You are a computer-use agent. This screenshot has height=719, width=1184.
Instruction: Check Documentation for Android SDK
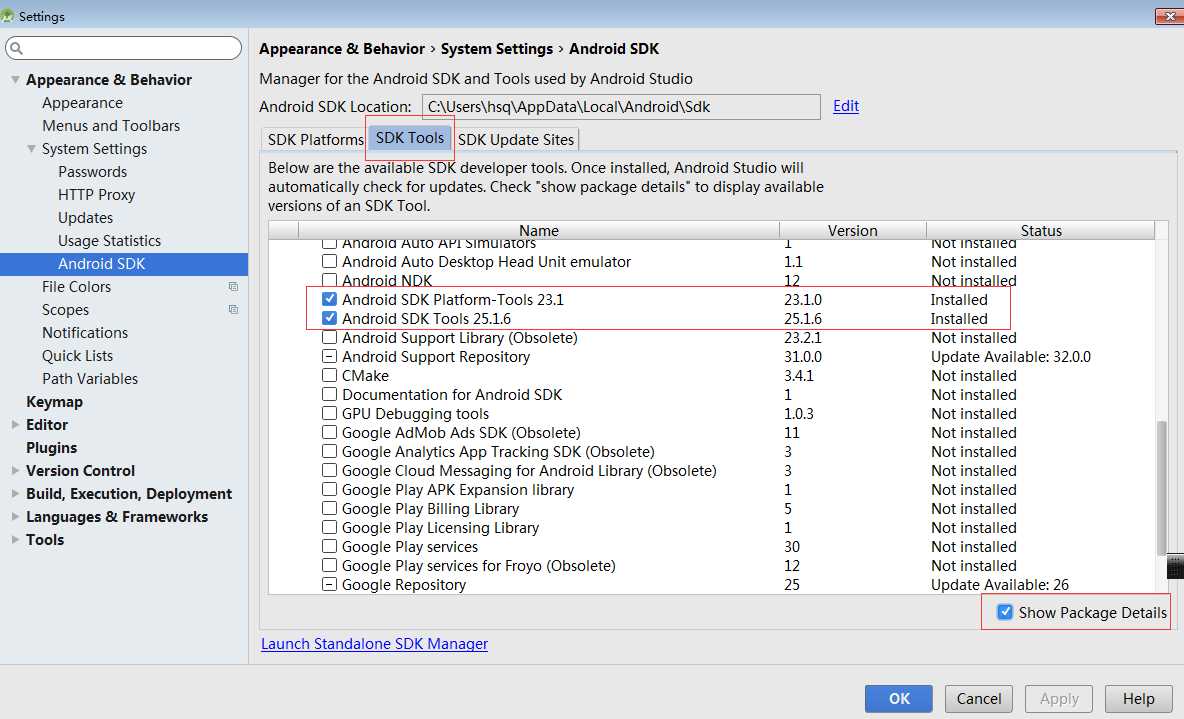coord(329,394)
